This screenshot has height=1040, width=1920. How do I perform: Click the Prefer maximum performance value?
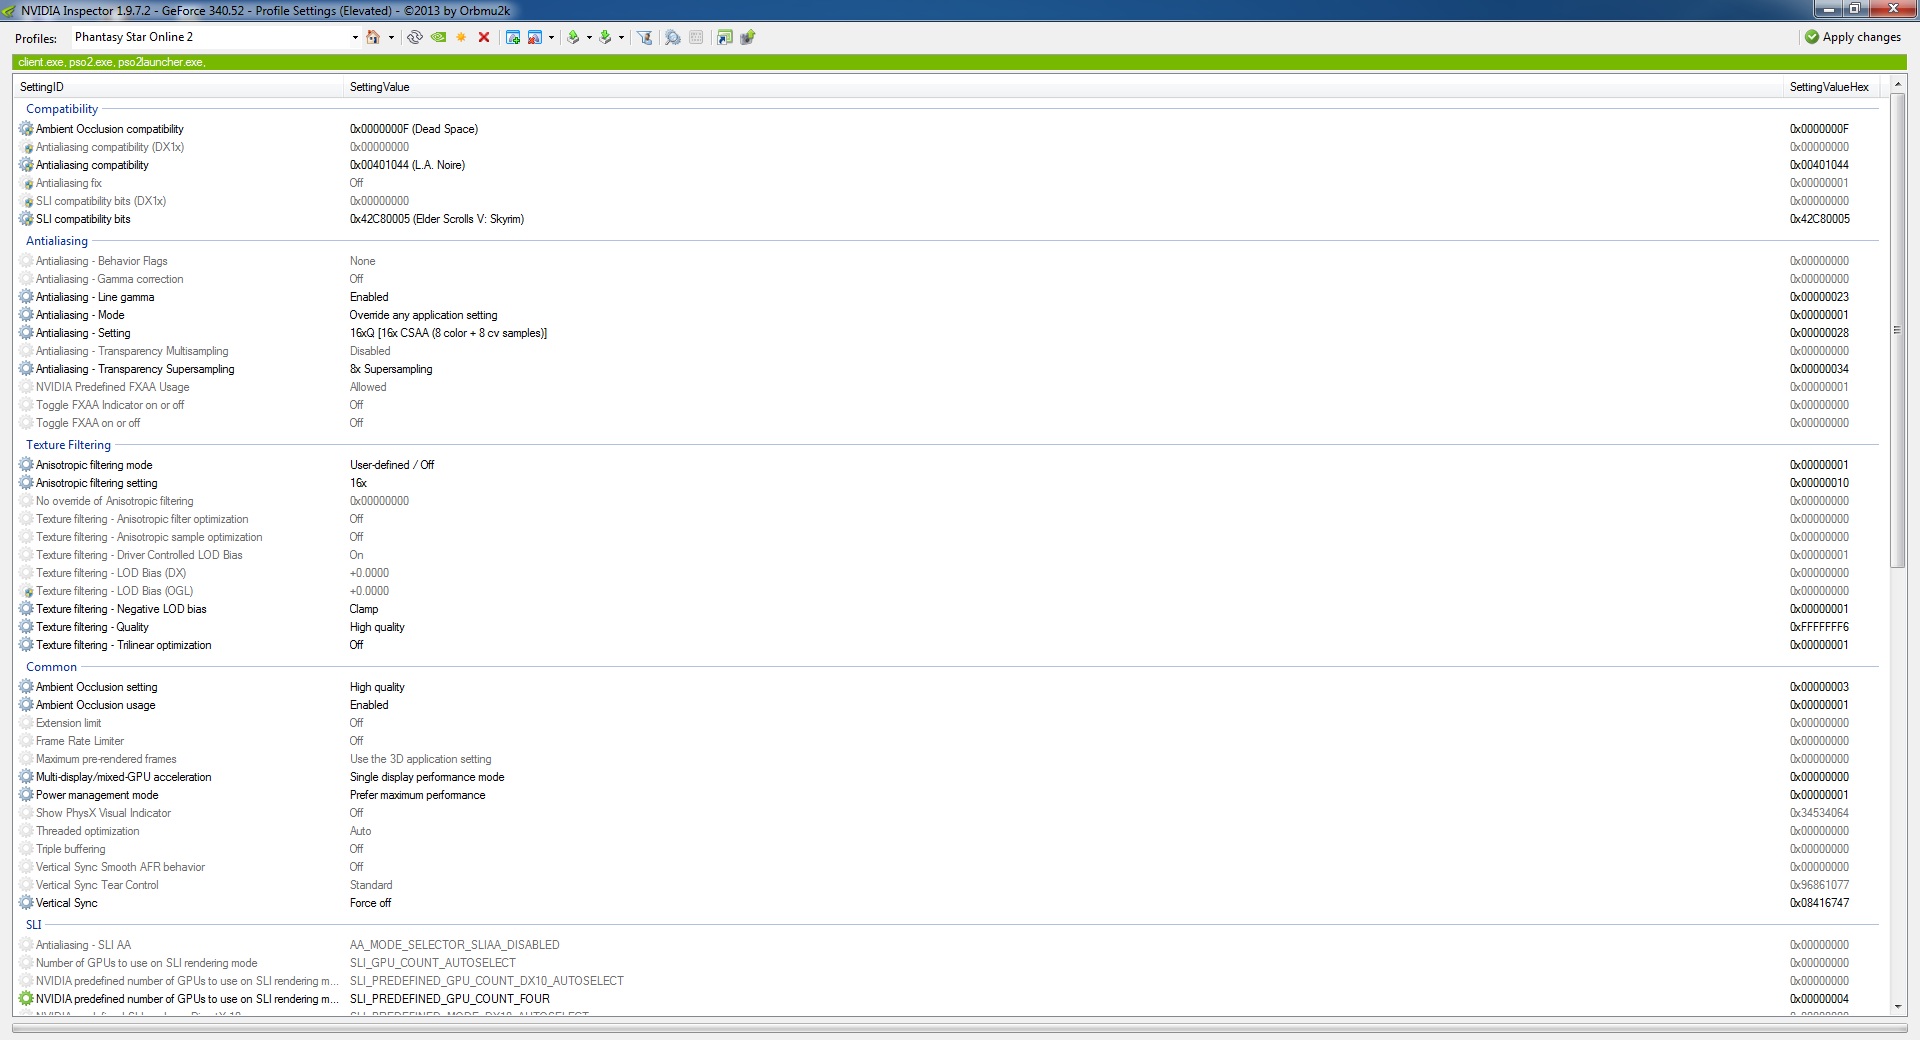point(417,795)
